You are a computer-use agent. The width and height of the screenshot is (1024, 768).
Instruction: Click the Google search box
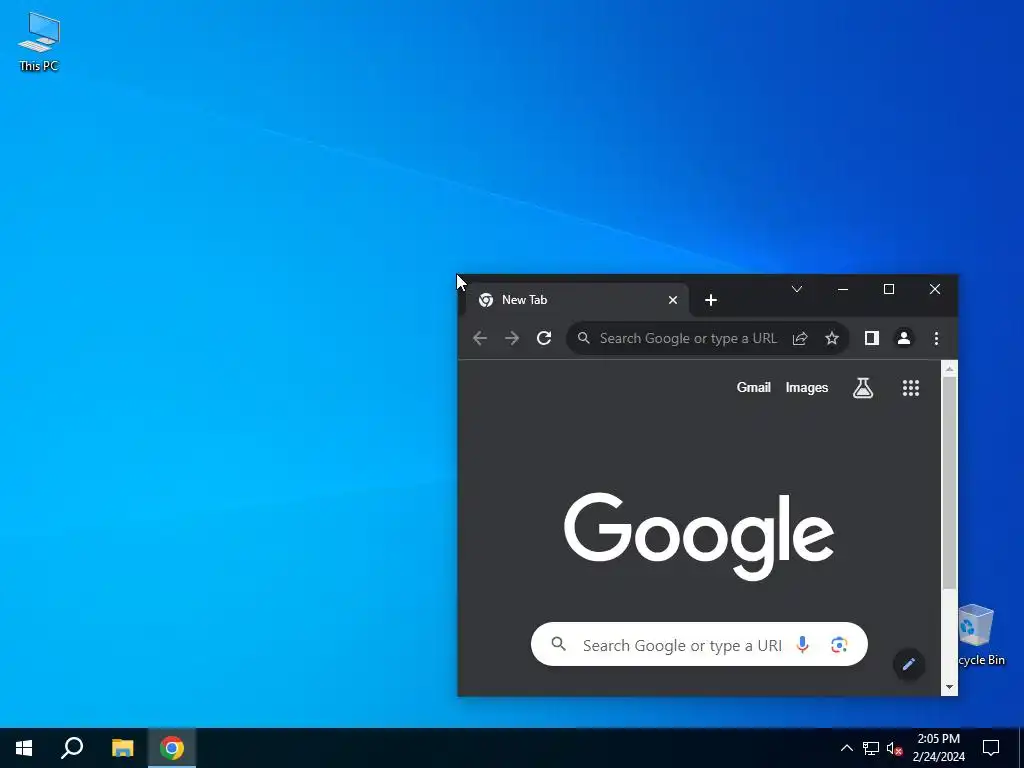699,645
